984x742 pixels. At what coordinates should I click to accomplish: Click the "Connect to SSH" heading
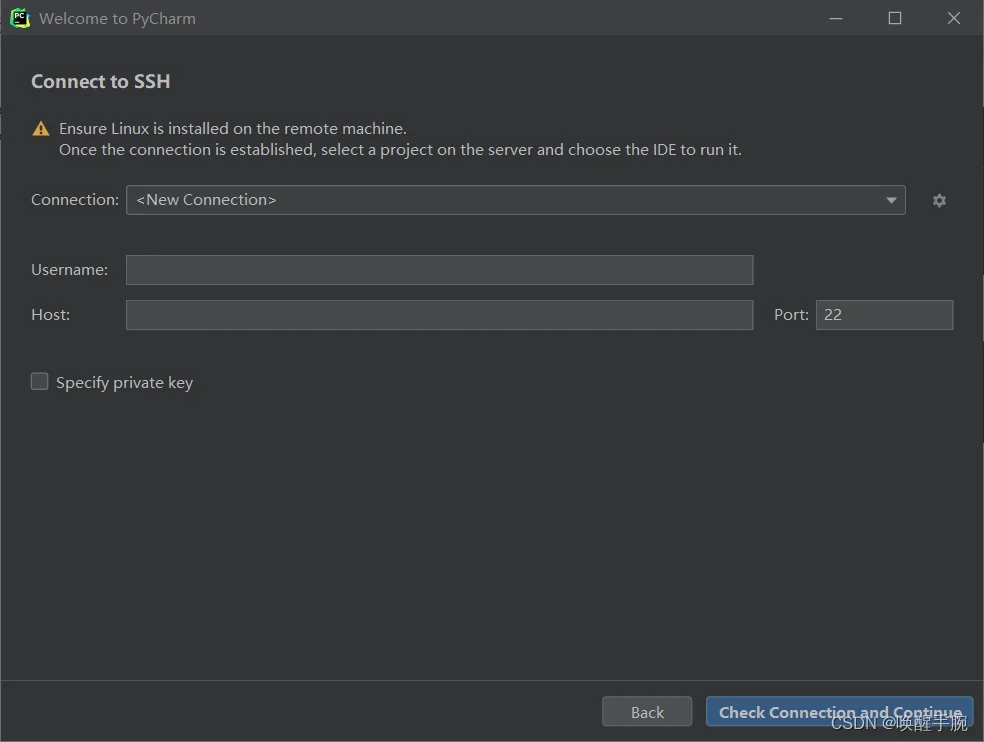point(100,82)
